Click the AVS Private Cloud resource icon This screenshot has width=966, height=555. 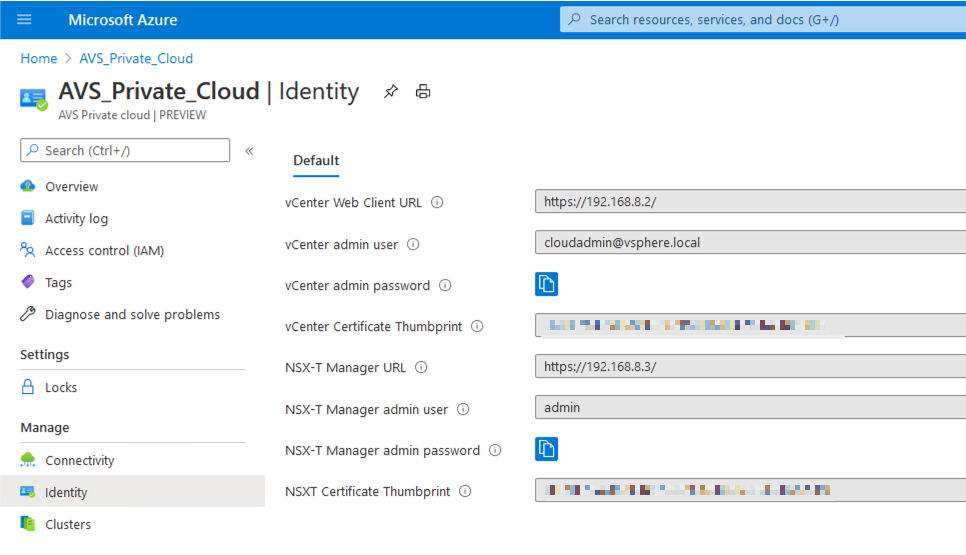(x=33, y=99)
